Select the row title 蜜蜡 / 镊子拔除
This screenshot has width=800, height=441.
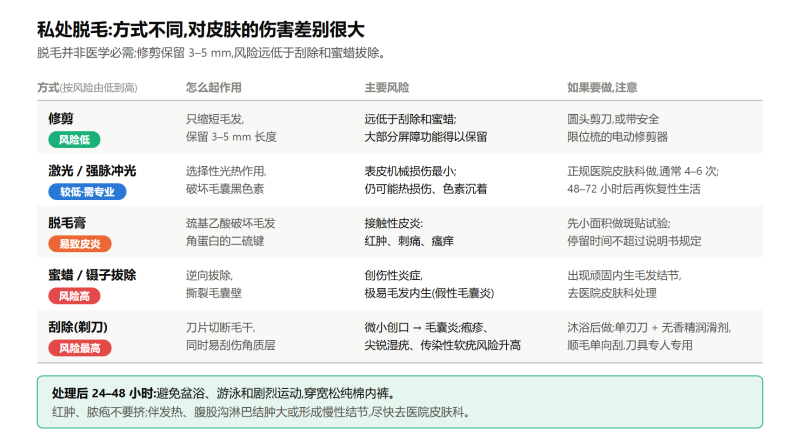[92, 275]
